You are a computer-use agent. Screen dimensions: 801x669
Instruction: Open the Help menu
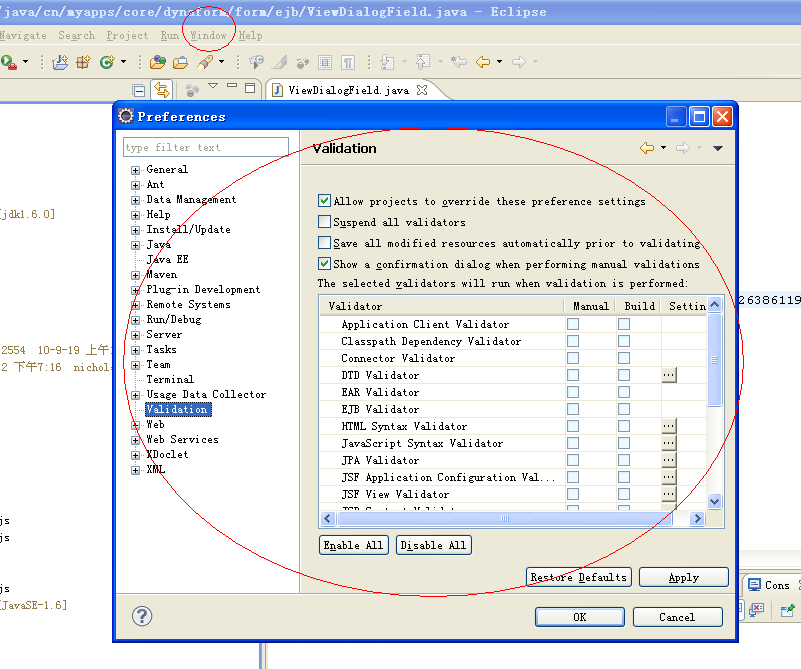click(x=250, y=35)
